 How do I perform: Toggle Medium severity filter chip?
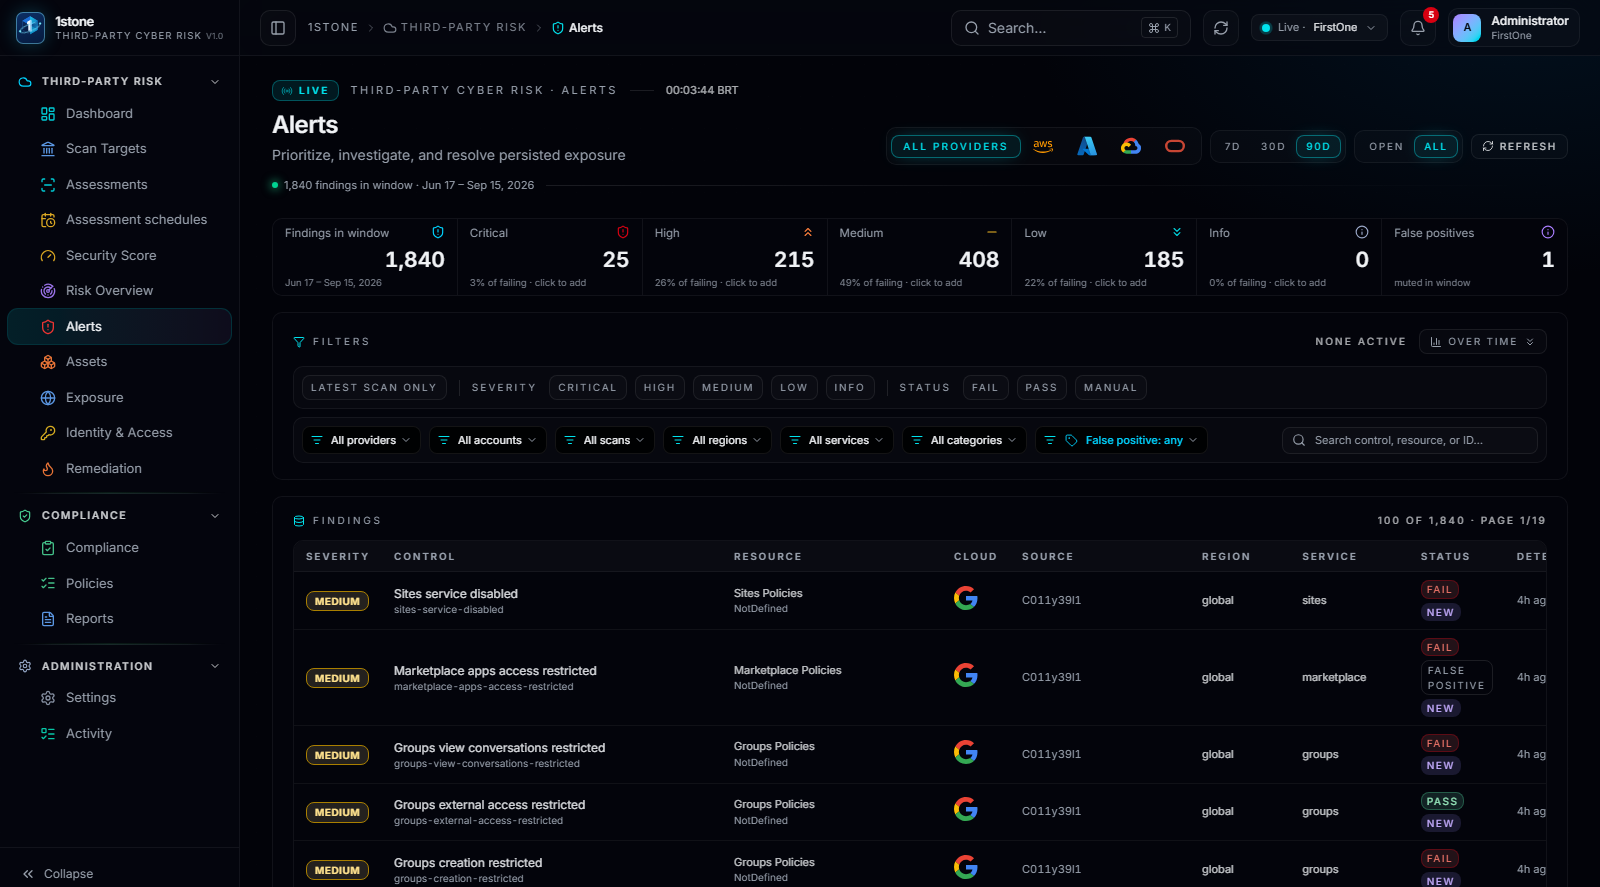pos(728,388)
